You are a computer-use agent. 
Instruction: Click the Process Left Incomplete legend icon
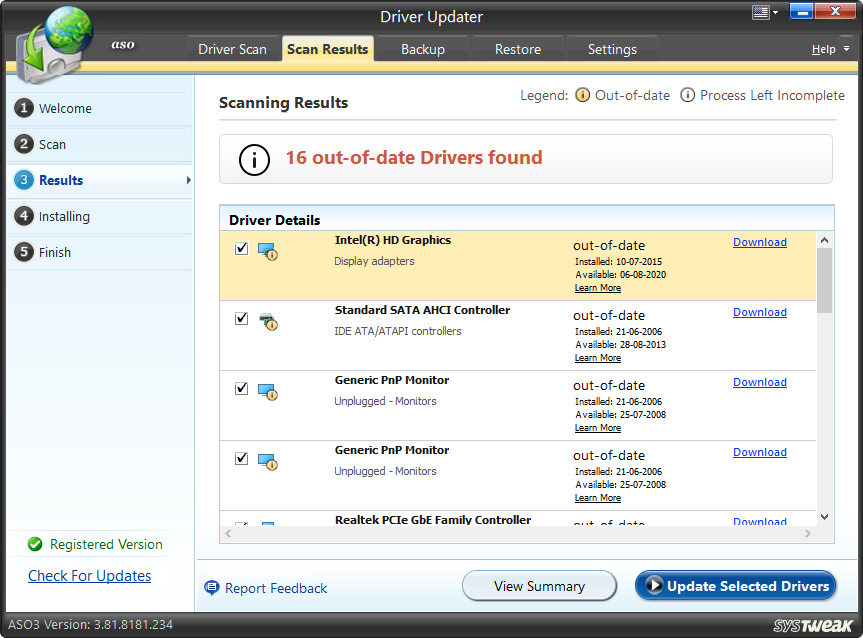(x=688, y=95)
